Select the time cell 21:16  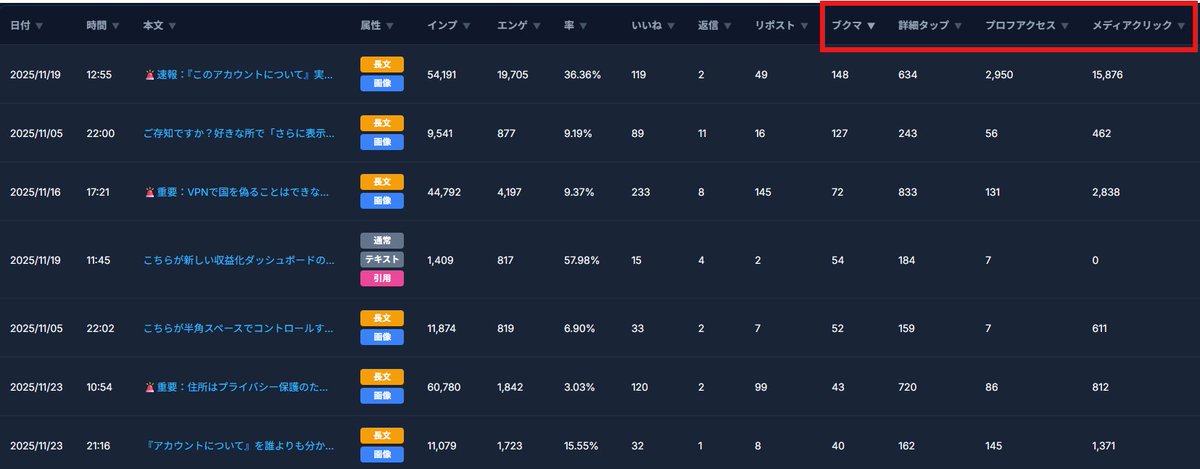[x=99, y=445]
